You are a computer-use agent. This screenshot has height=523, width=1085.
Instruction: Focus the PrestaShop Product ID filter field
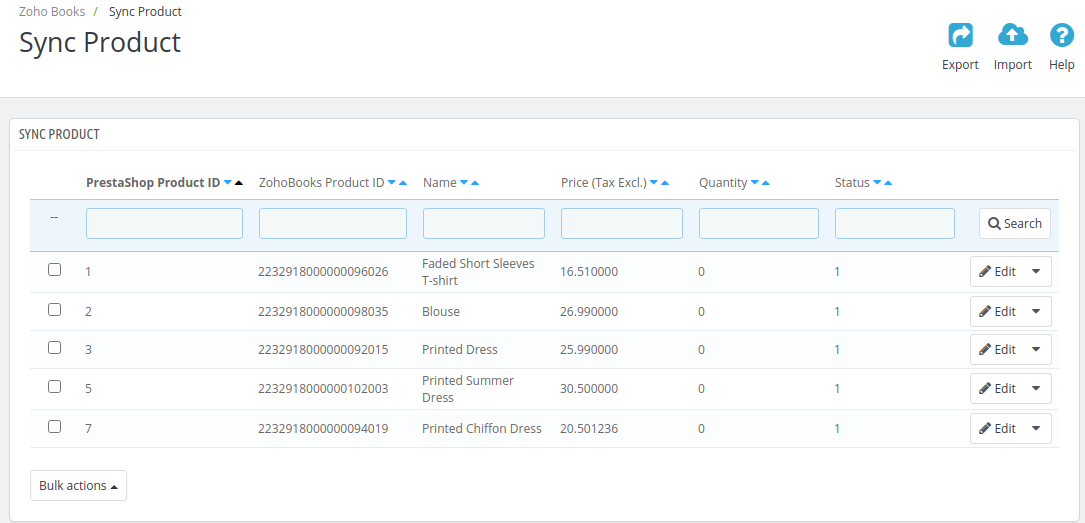[164, 223]
